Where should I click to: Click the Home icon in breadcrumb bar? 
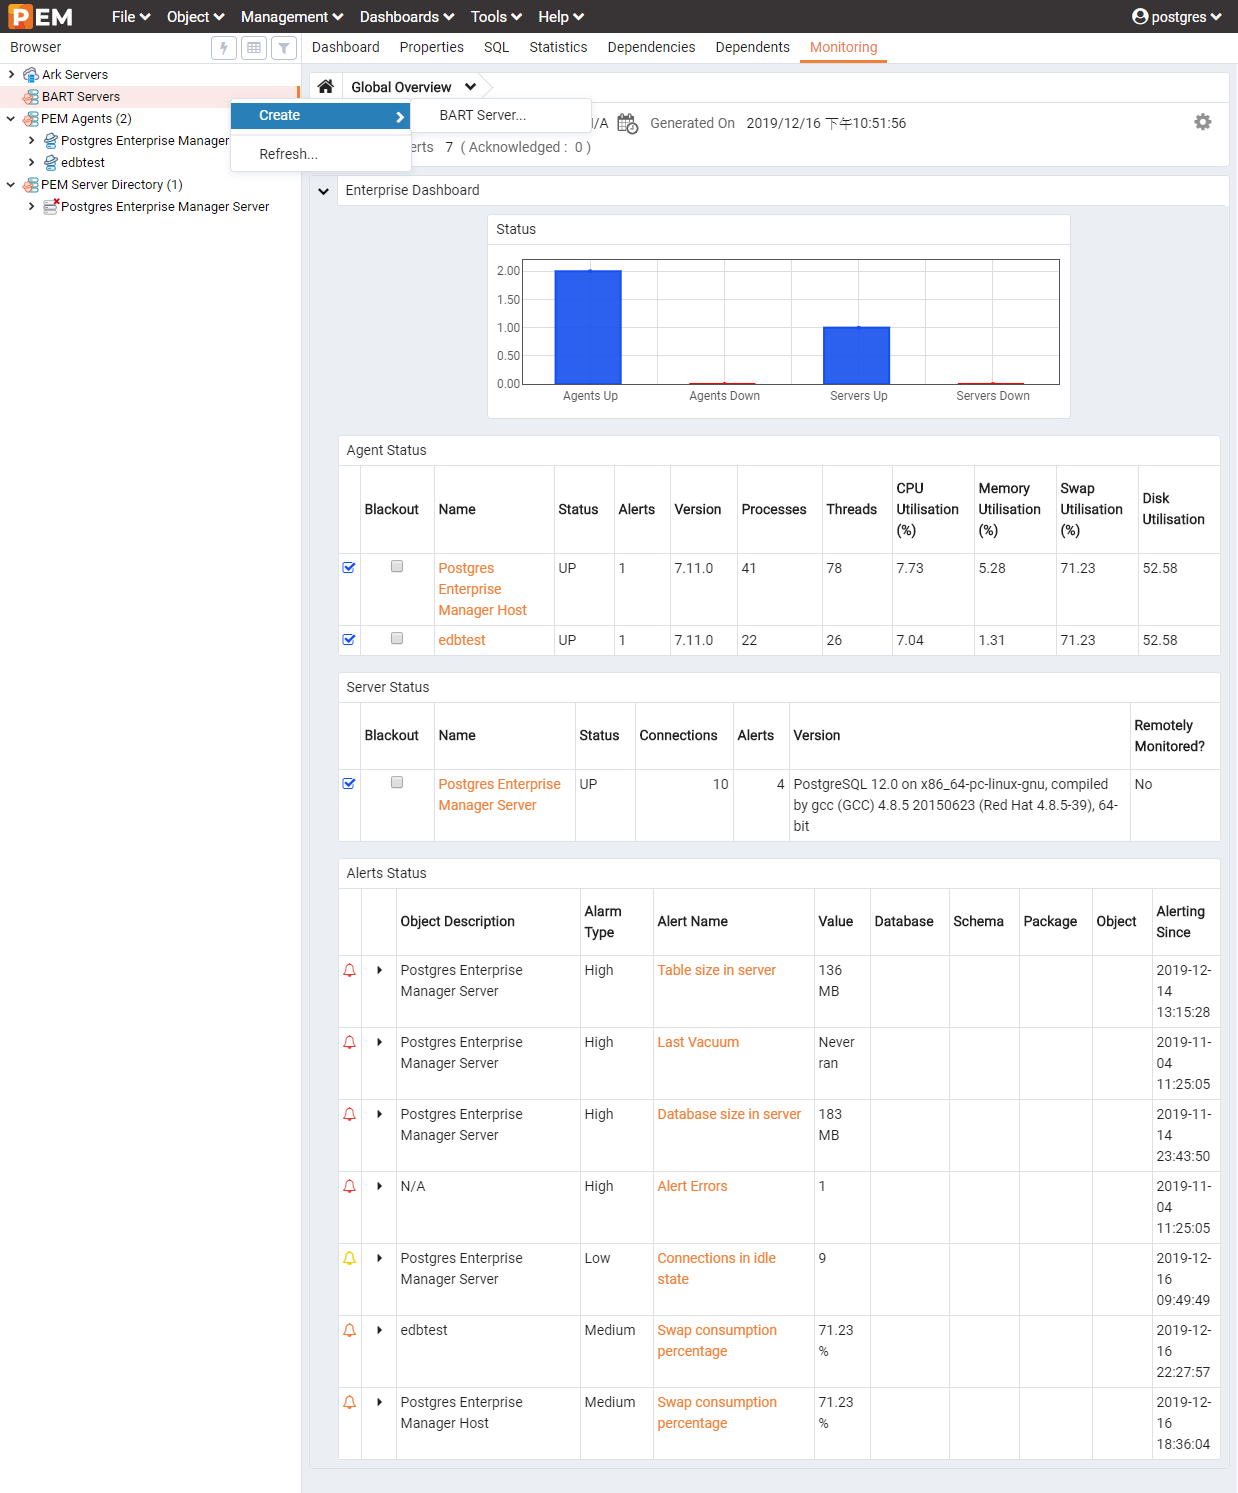click(x=325, y=87)
